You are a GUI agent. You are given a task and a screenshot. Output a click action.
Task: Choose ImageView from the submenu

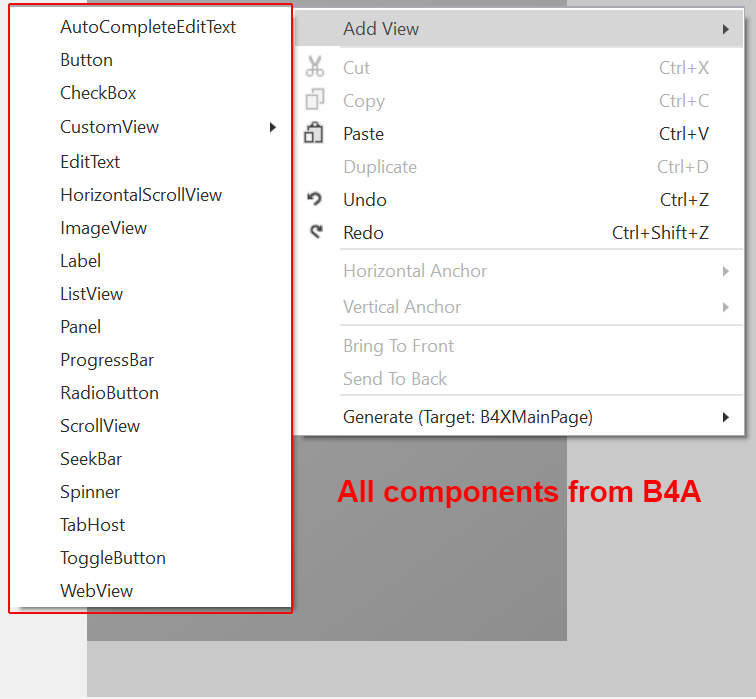(104, 228)
